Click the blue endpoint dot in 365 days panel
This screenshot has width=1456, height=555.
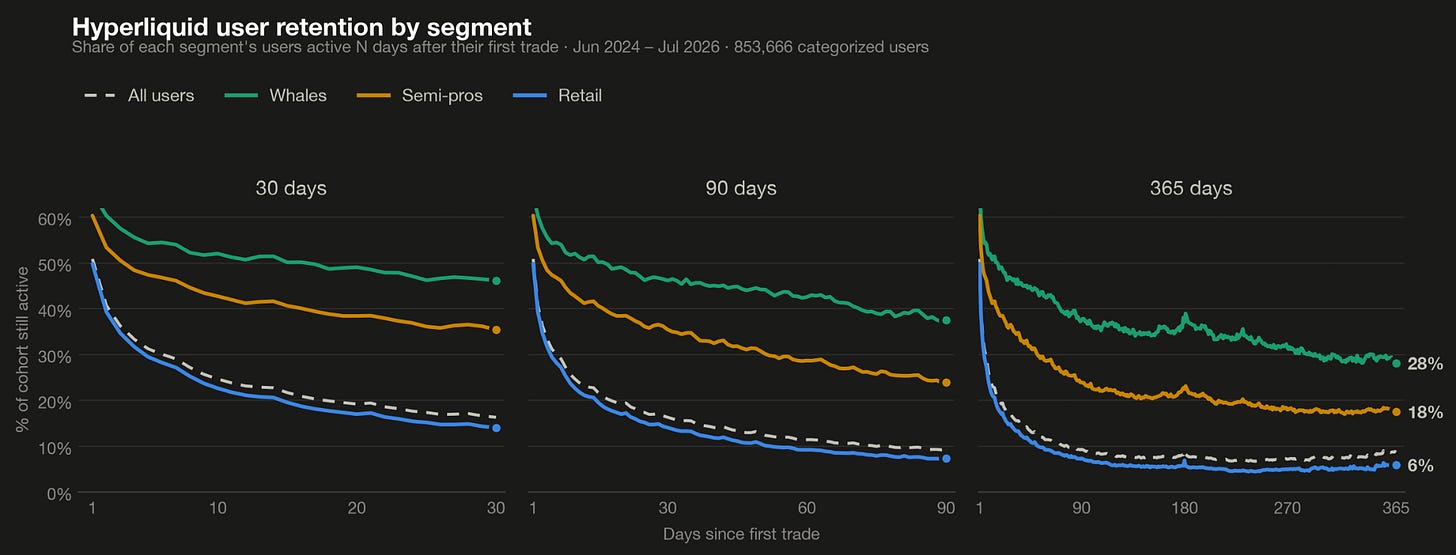(x=1396, y=465)
